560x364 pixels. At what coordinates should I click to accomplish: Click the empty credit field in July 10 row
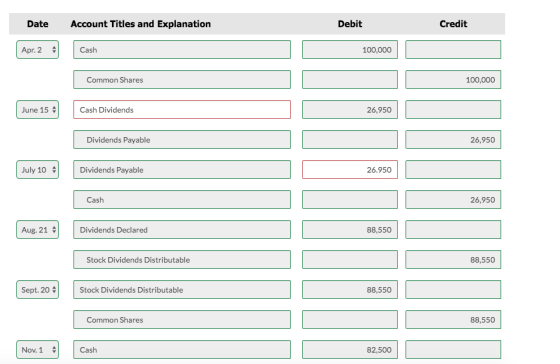coord(453,170)
